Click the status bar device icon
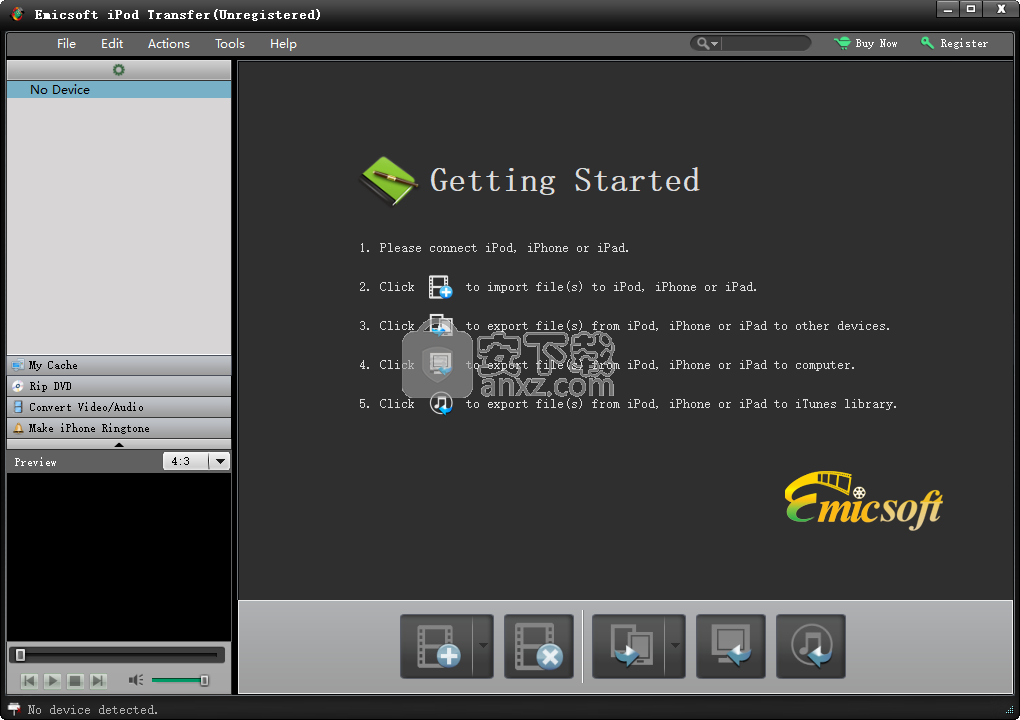This screenshot has width=1020, height=720. pyautogui.click(x=14, y=709)
